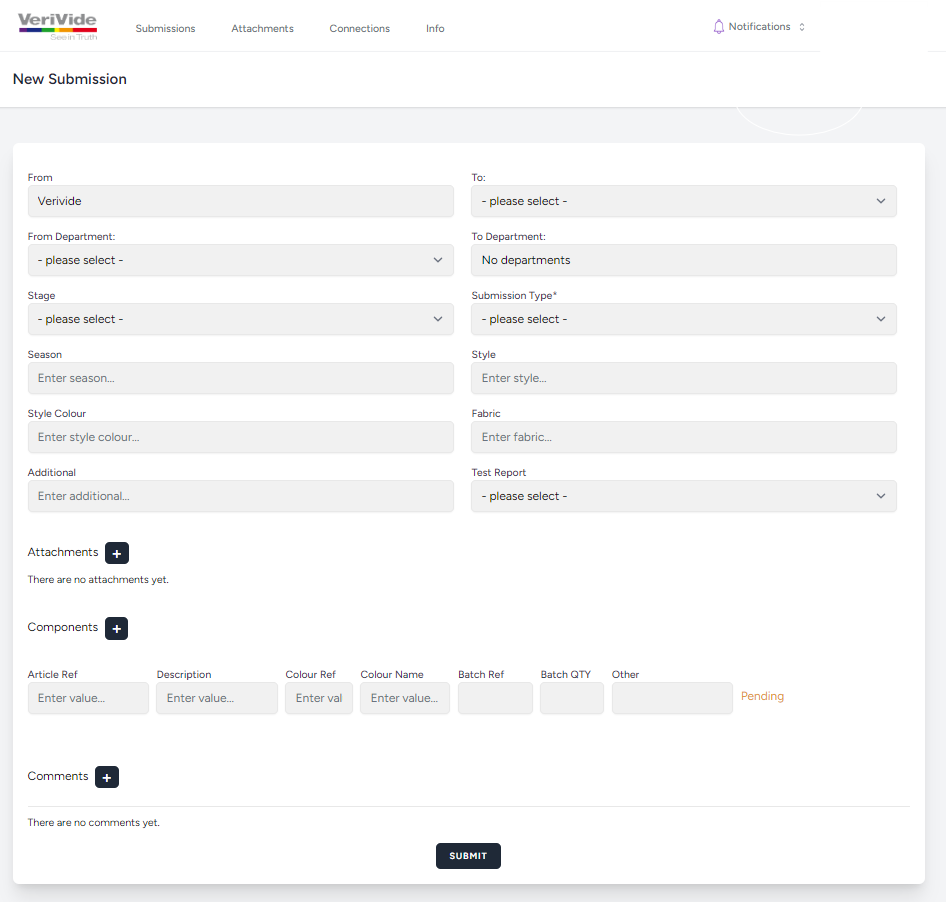Expand the From Department dropdown

[x=240, y=260]
